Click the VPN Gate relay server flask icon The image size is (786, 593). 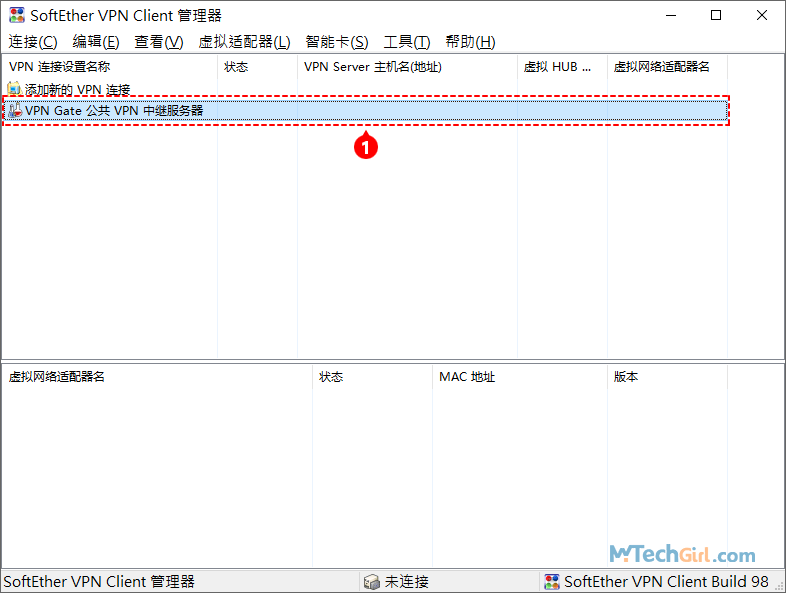15,110
